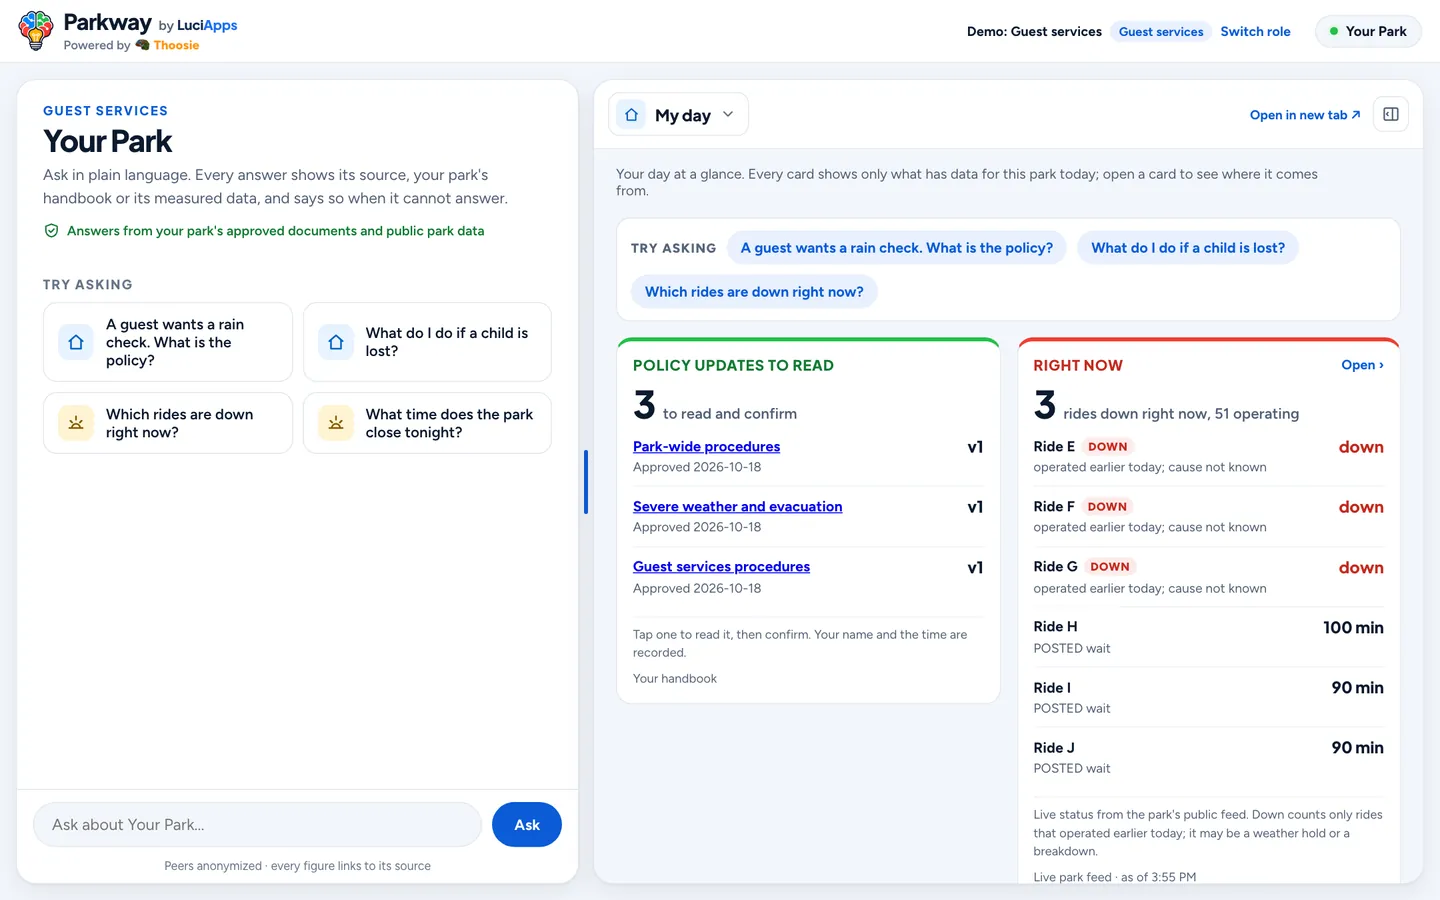Click the Thoosie hedgehog icon

coord(142,45)
